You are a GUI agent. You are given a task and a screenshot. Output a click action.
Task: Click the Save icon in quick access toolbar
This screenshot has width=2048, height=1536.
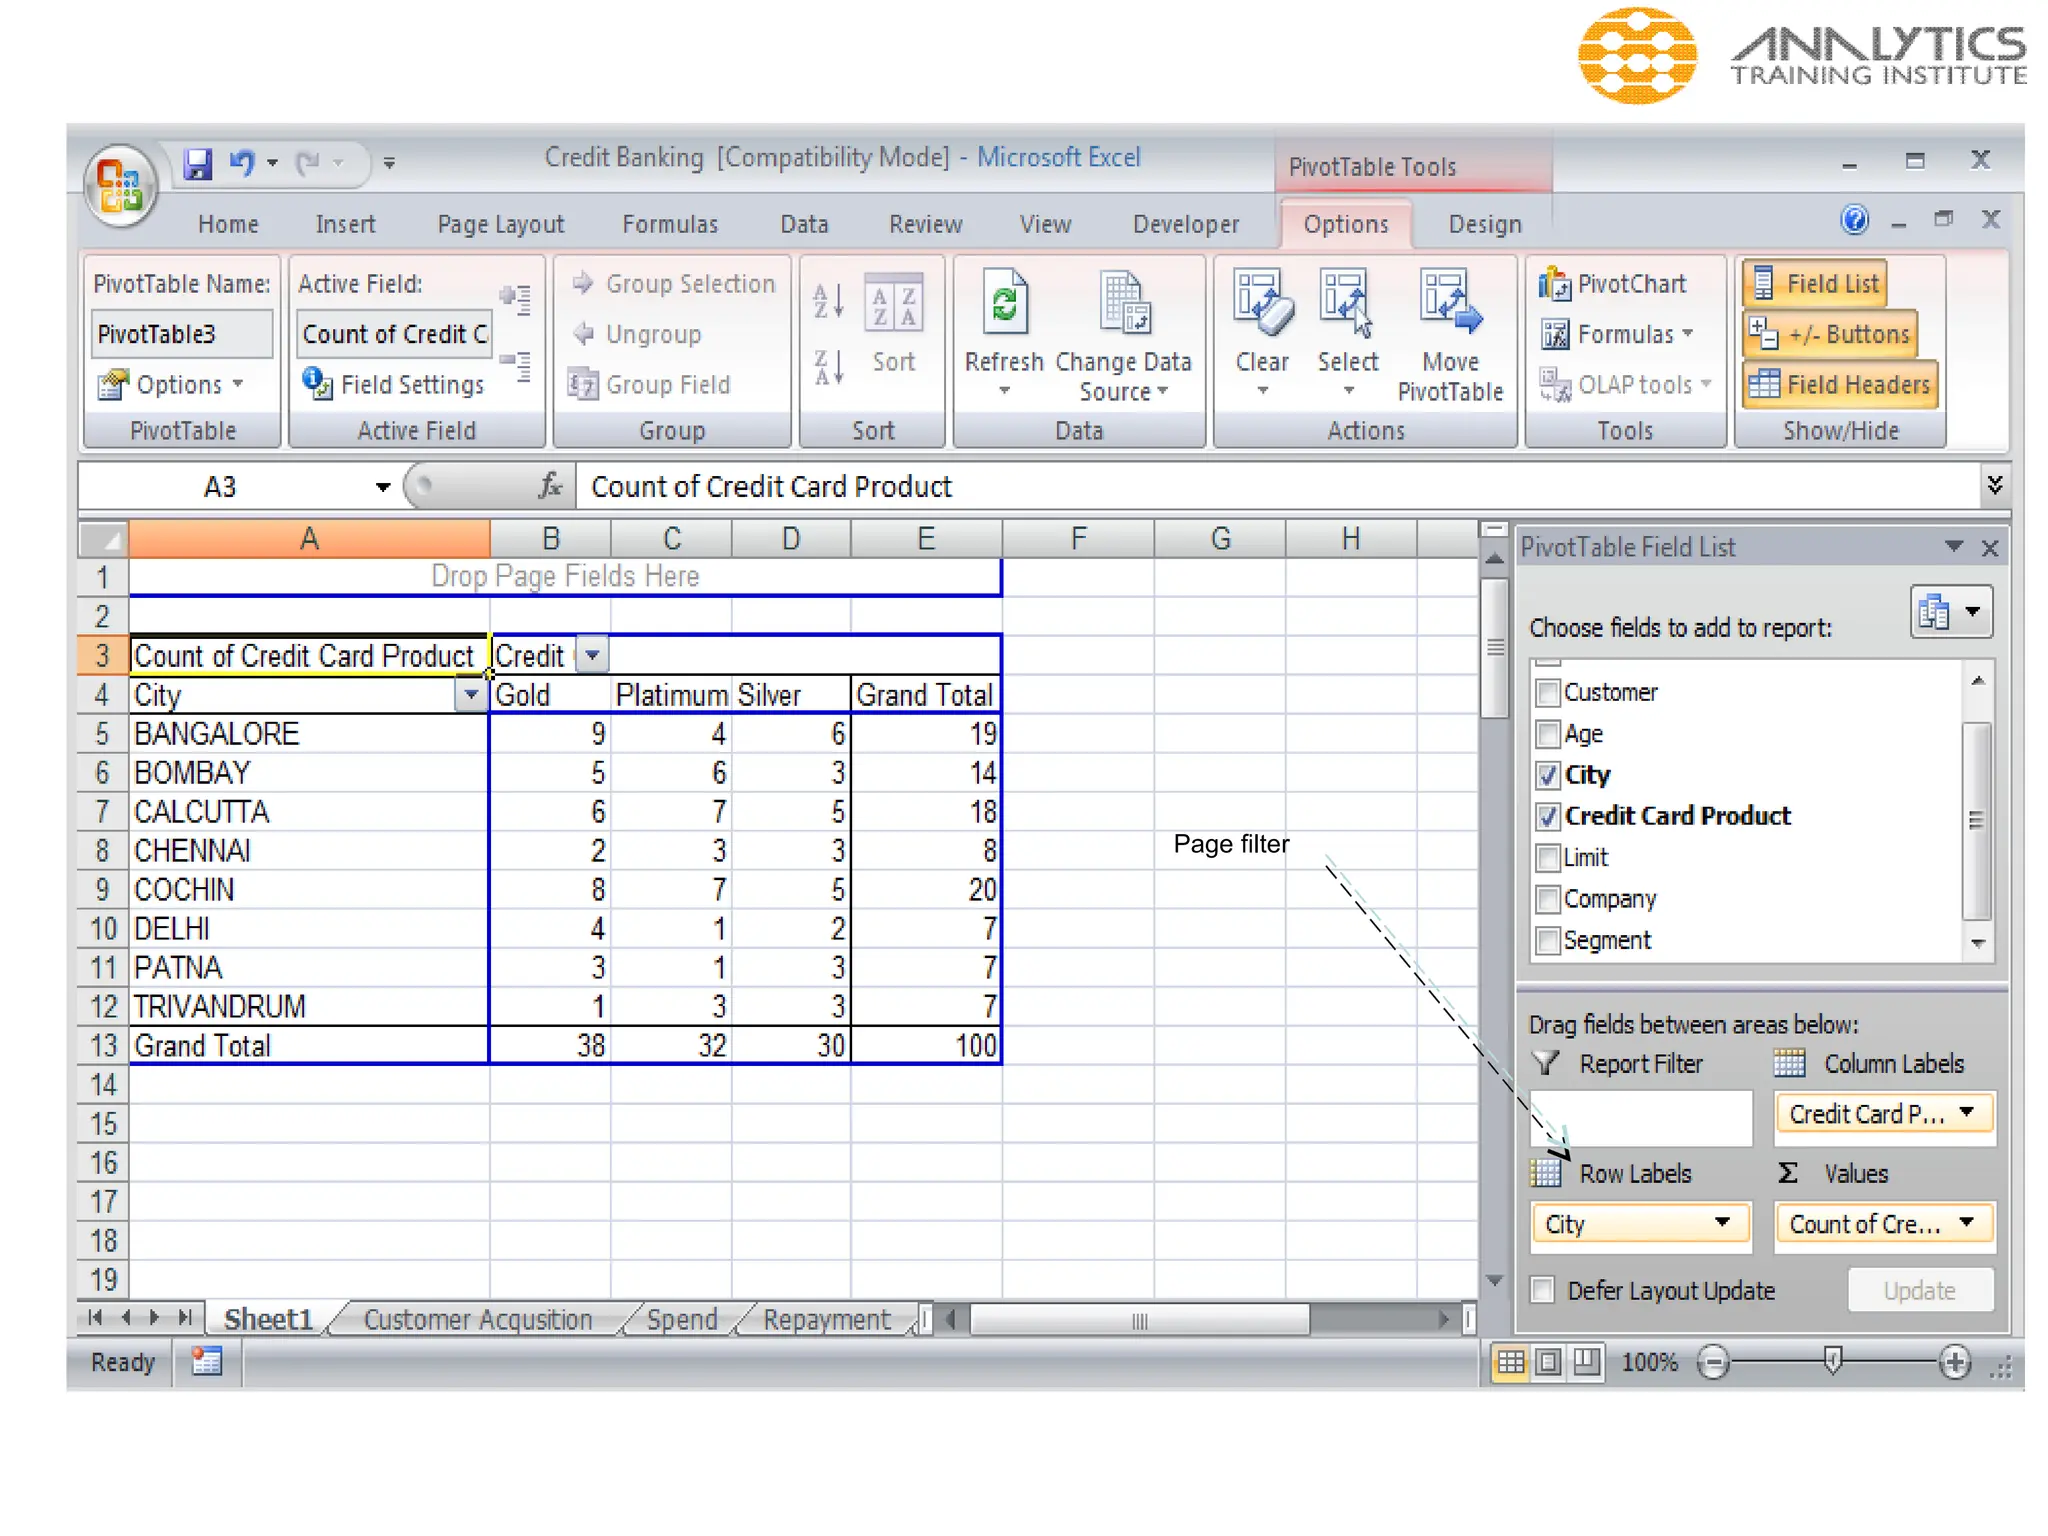(x=197, y=163)
